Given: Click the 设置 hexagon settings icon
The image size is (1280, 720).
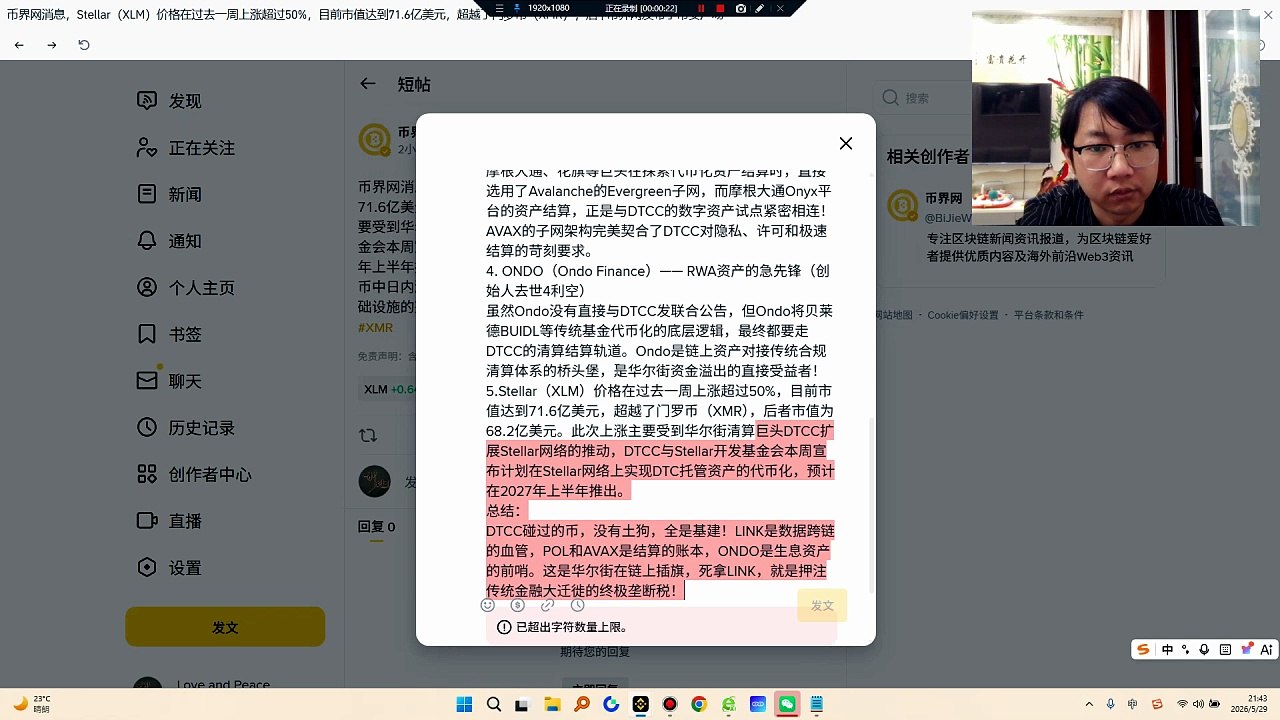Looking at the screenshot, I should pos(147,568).
